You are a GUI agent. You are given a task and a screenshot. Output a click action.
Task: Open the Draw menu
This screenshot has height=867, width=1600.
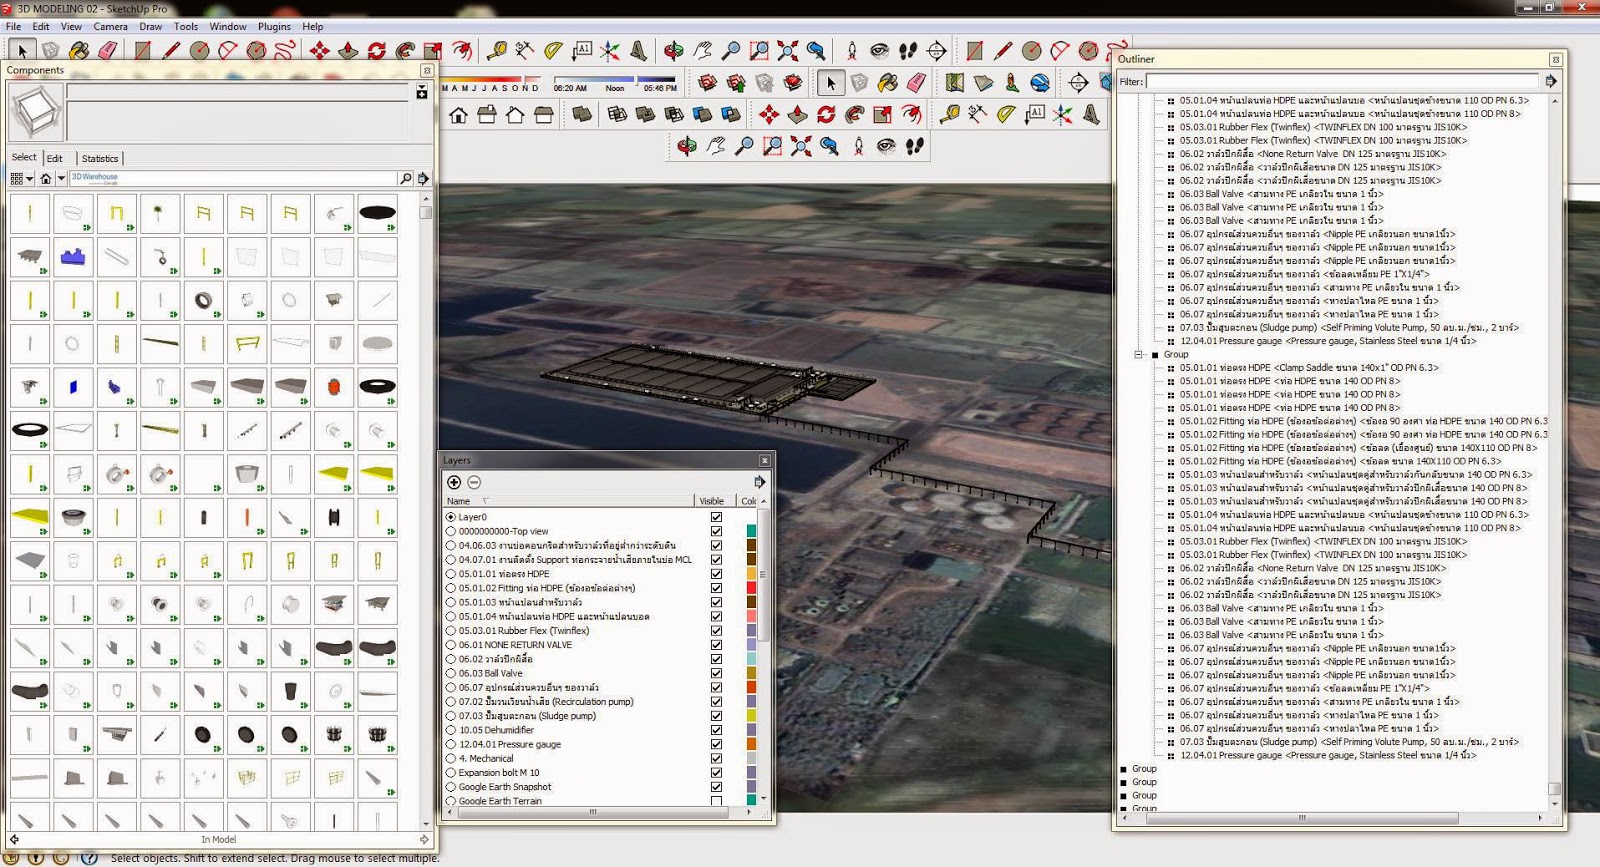150,27
